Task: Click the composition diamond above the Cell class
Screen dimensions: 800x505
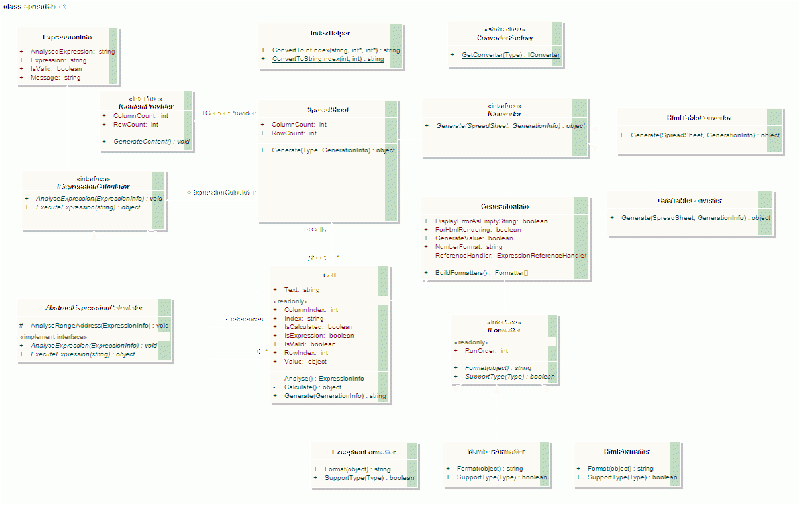Action: coord(332,257)
